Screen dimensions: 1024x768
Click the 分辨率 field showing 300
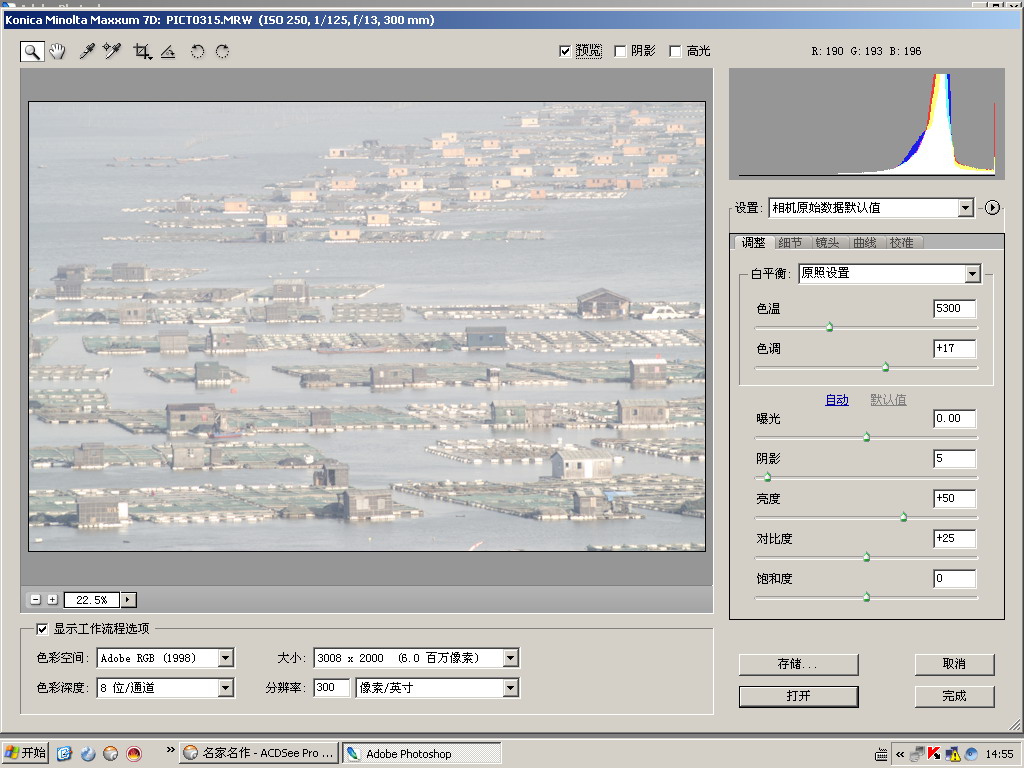click(x=332, y=688)
